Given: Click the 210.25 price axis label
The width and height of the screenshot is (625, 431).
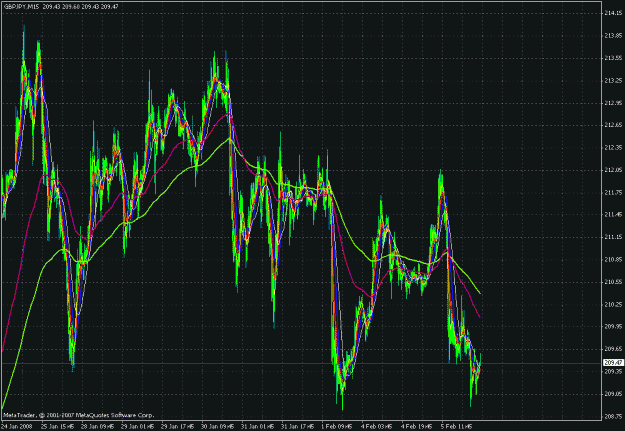Looking at the screenshot, I should click(x=613, y=304).
